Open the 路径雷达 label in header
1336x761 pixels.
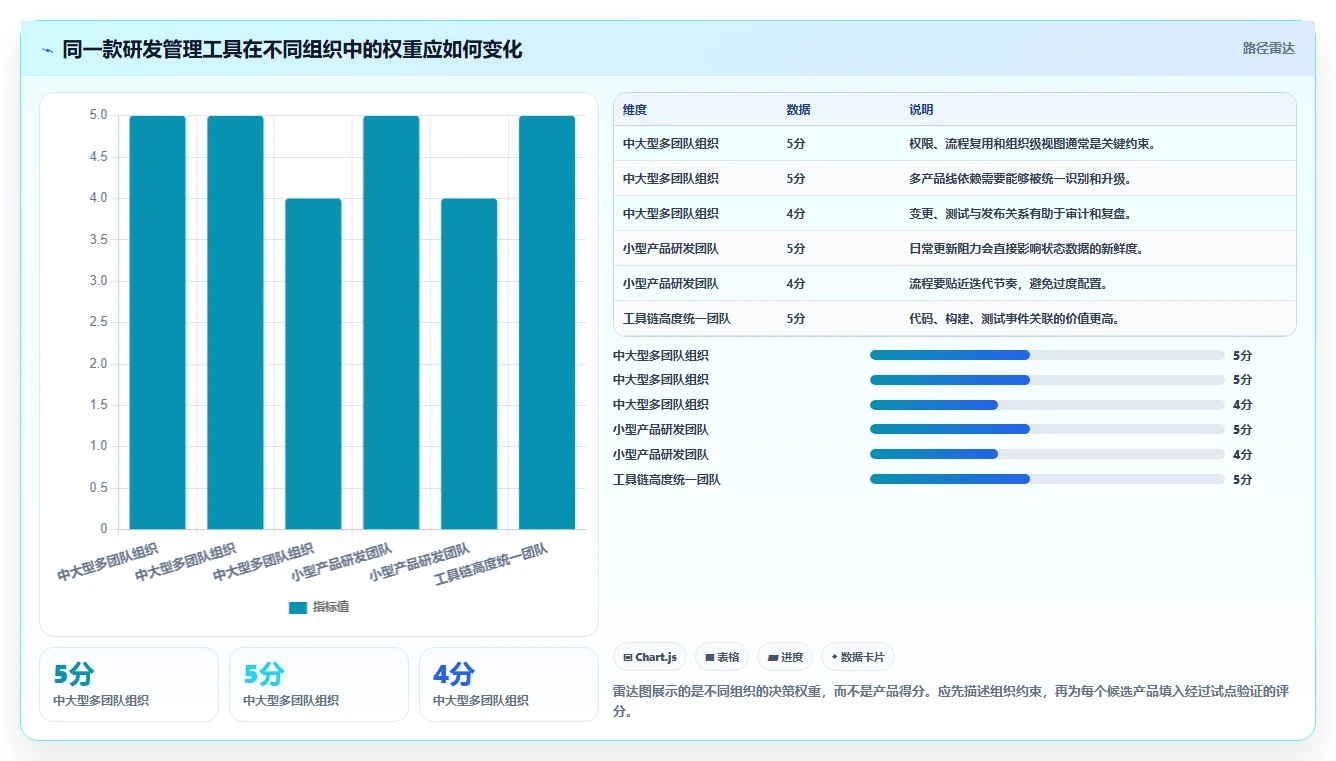(x=1269, y=48)
